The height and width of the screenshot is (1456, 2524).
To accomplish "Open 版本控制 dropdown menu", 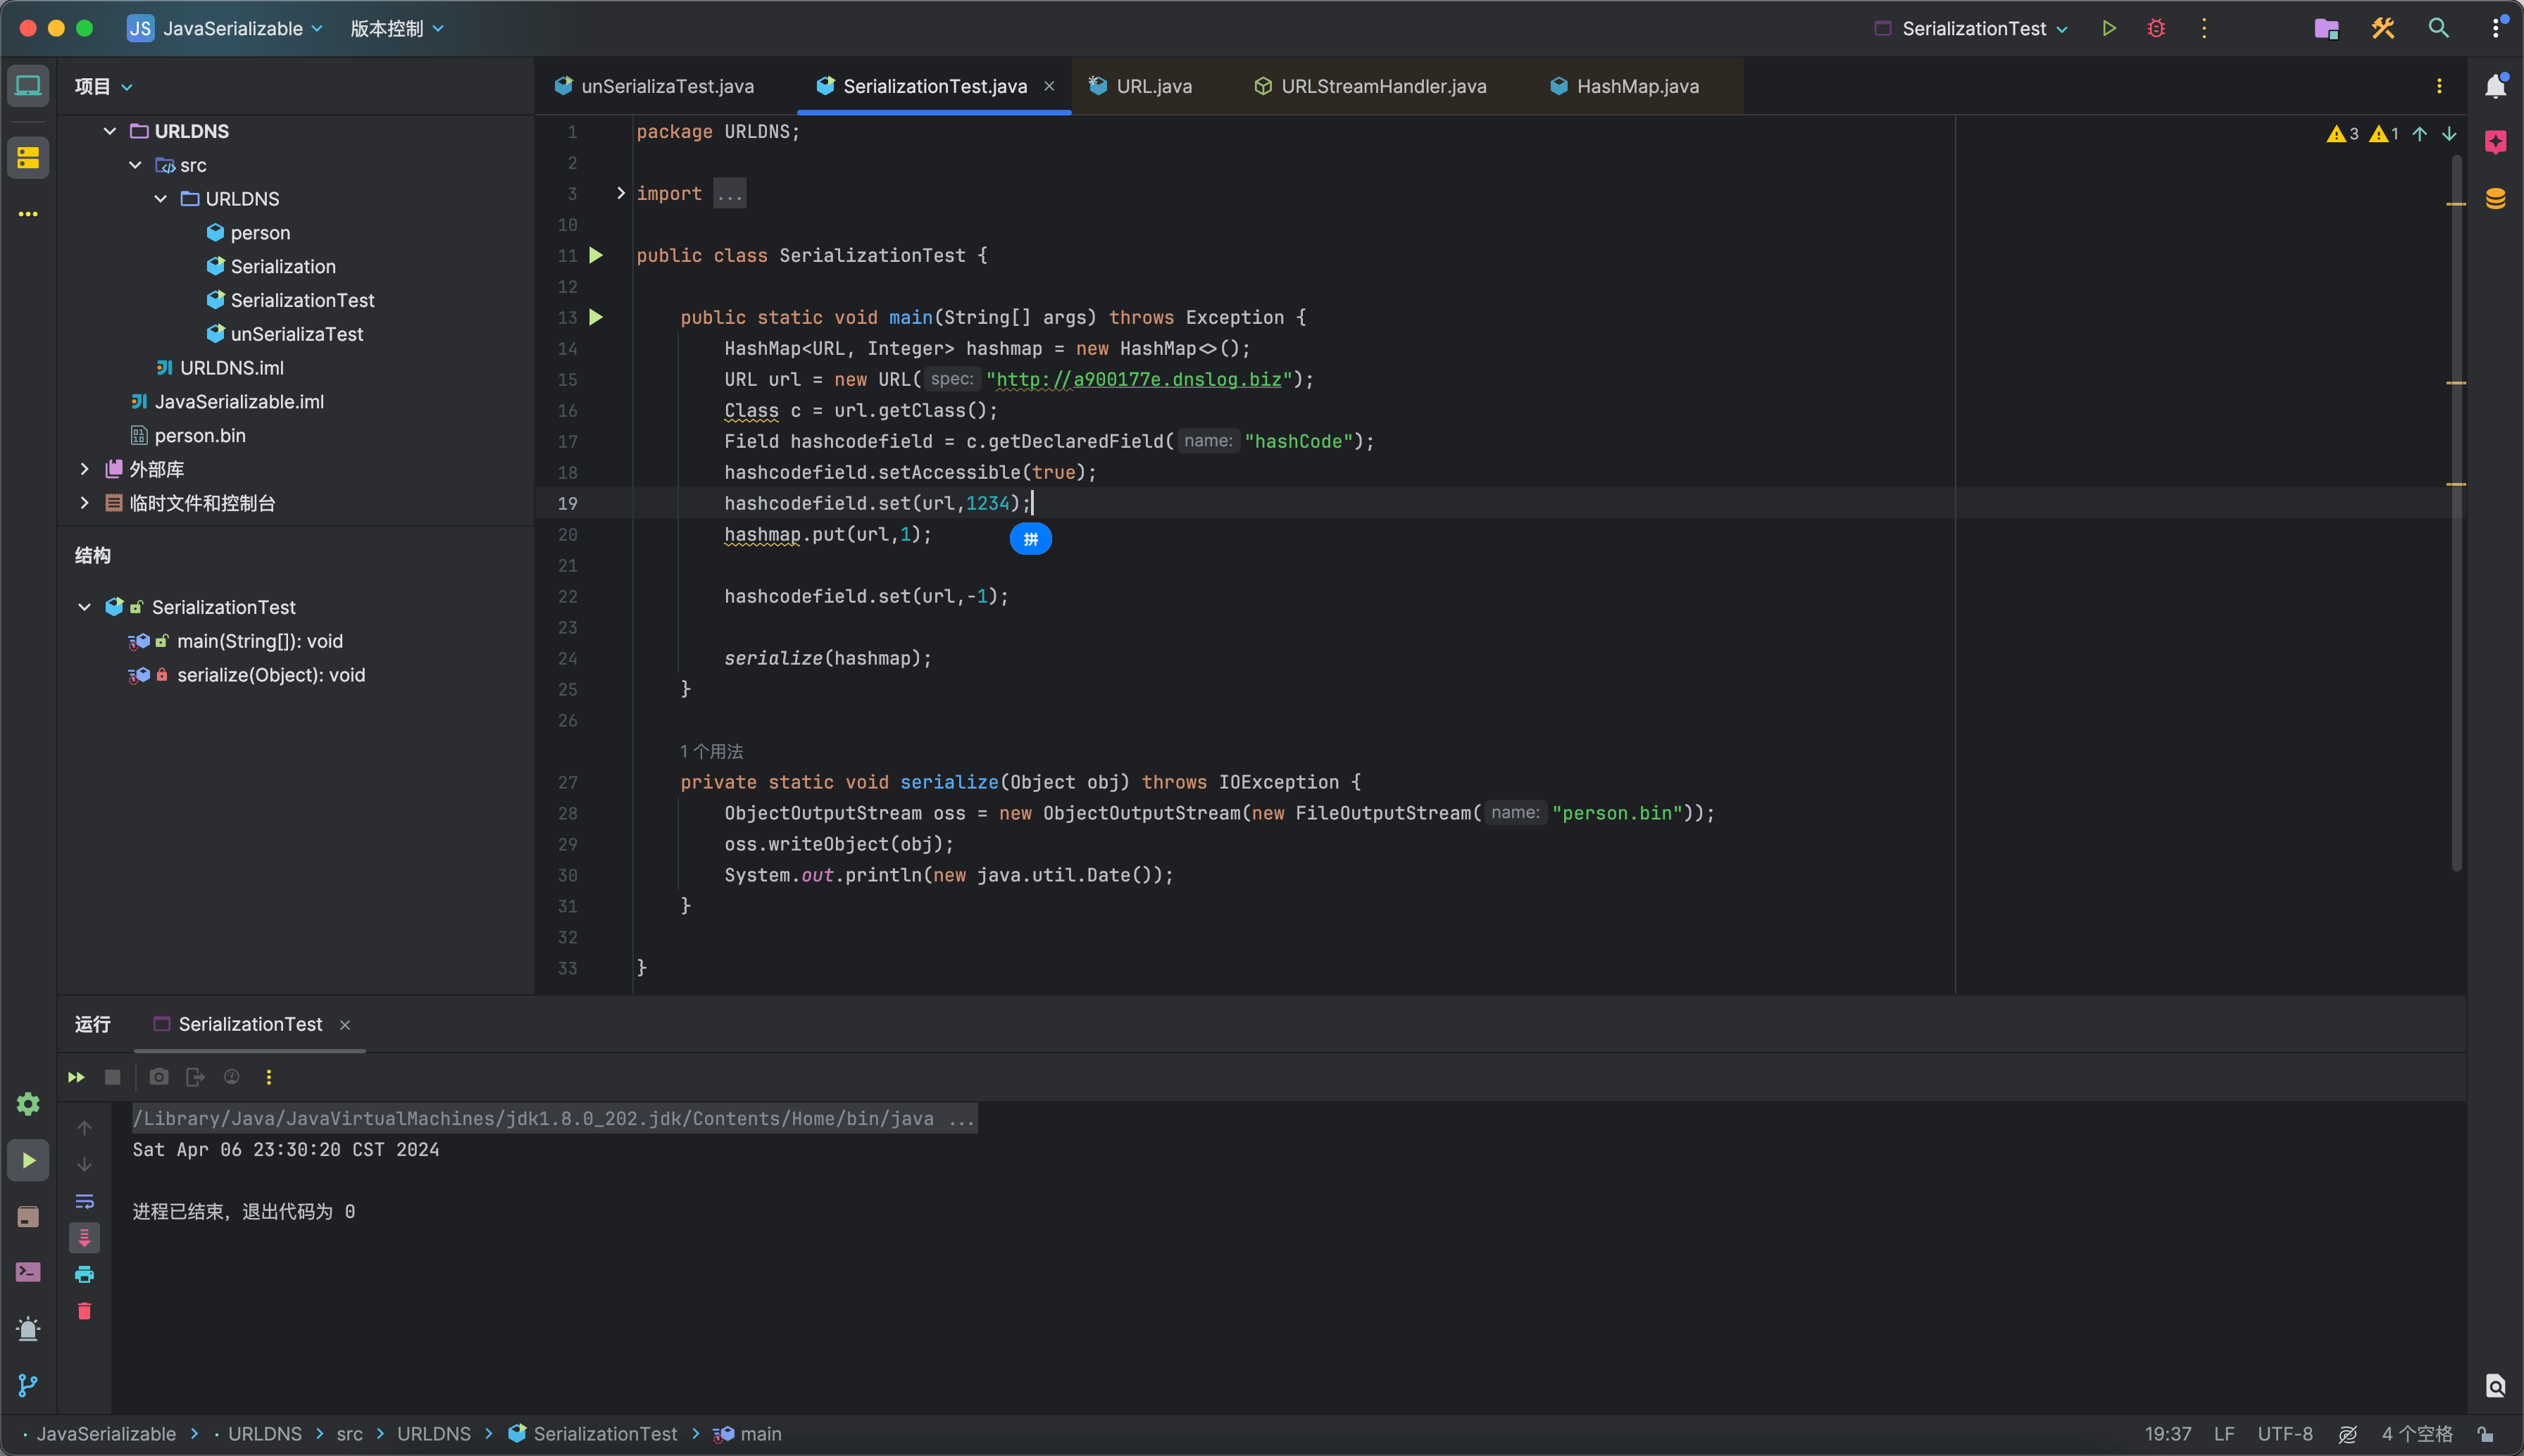I will click(397, 28).
